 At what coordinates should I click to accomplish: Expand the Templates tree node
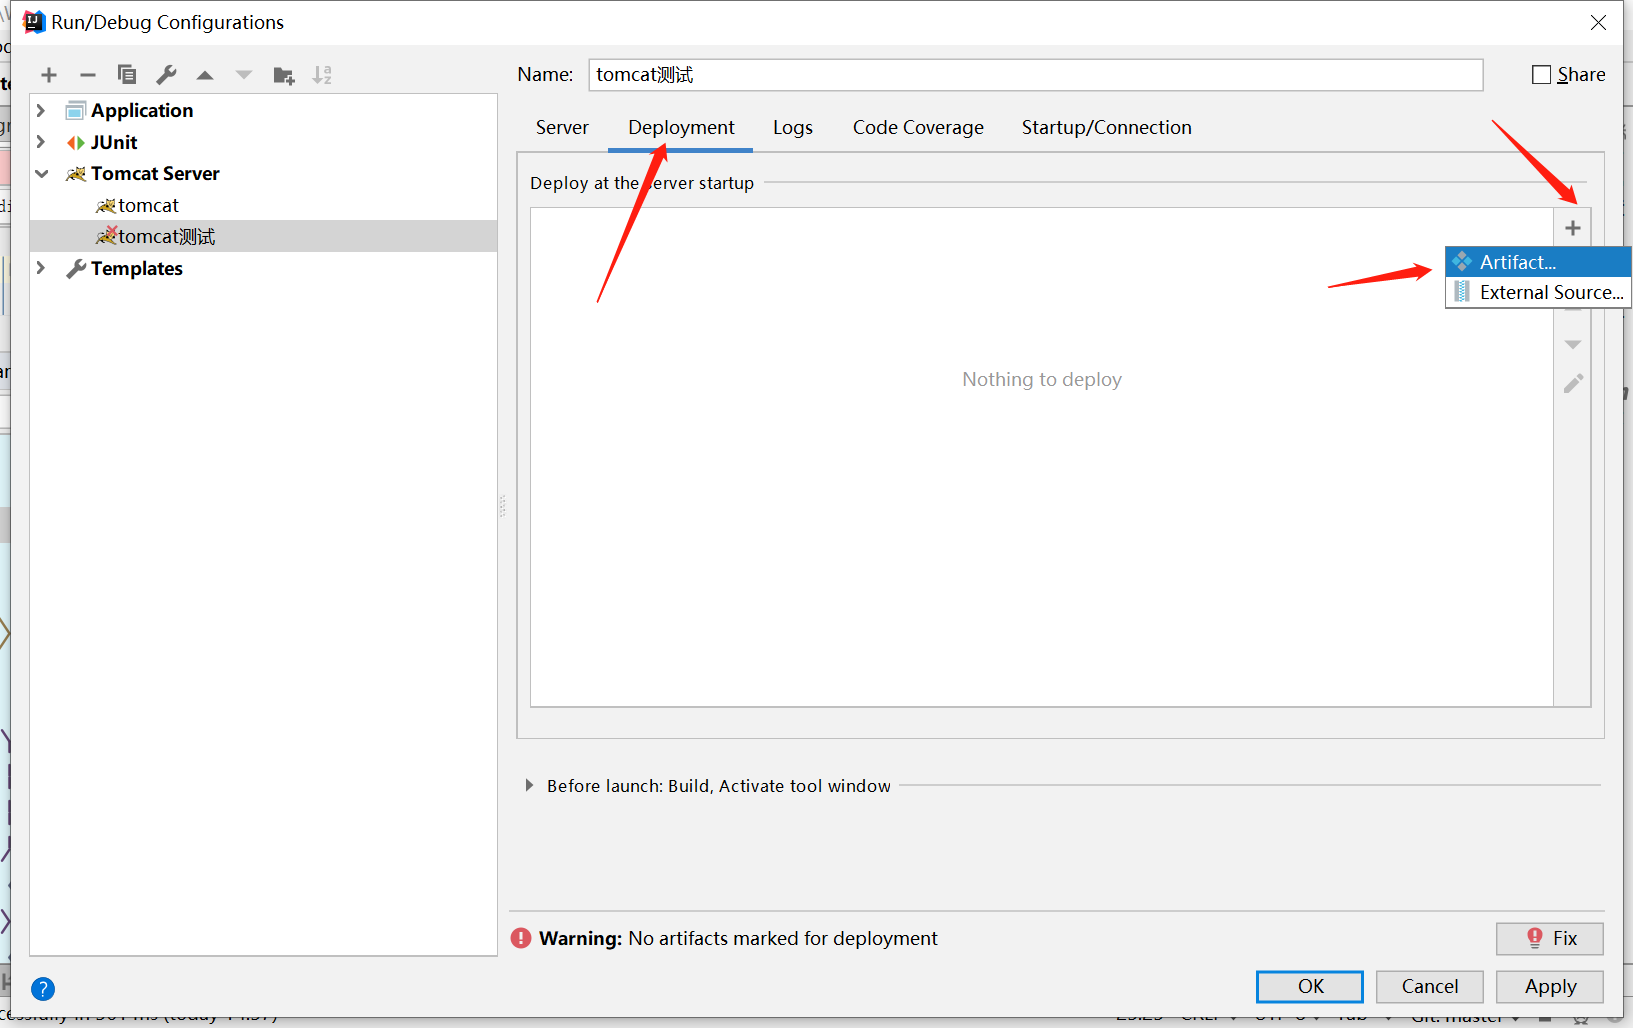tap(41, 268)
